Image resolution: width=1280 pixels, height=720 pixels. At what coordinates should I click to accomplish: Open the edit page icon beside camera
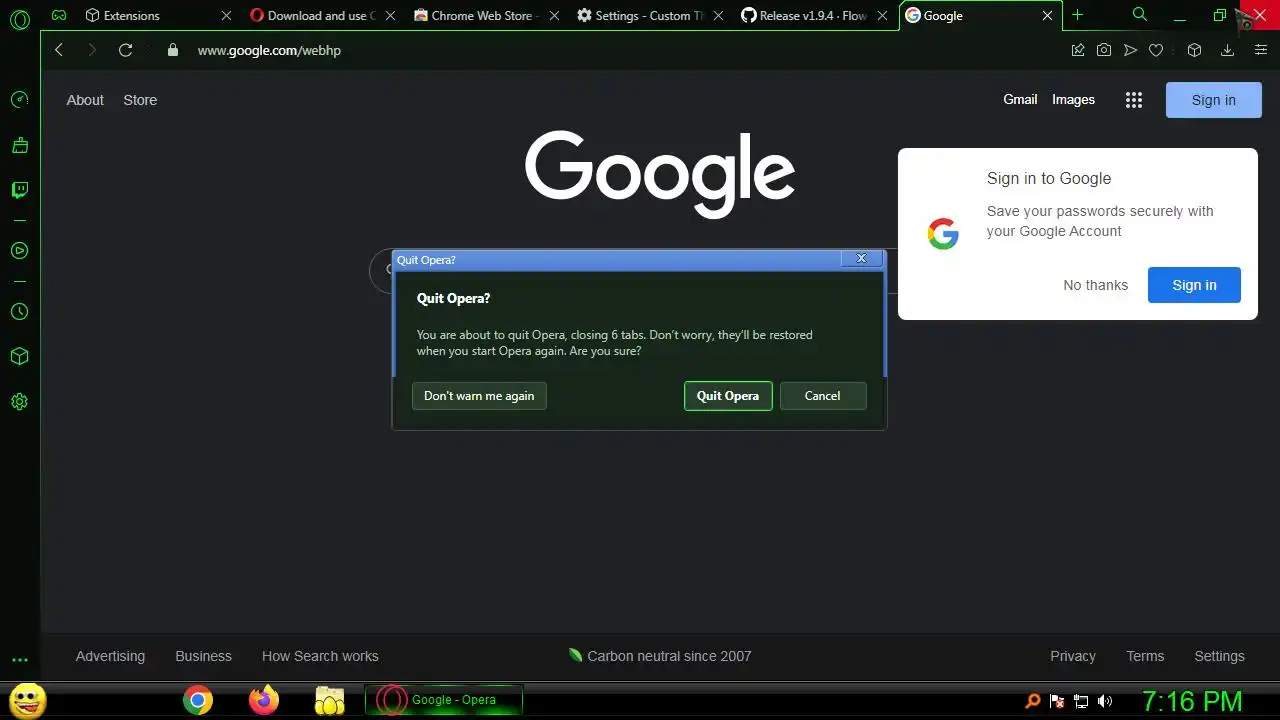coord(1078,50)
